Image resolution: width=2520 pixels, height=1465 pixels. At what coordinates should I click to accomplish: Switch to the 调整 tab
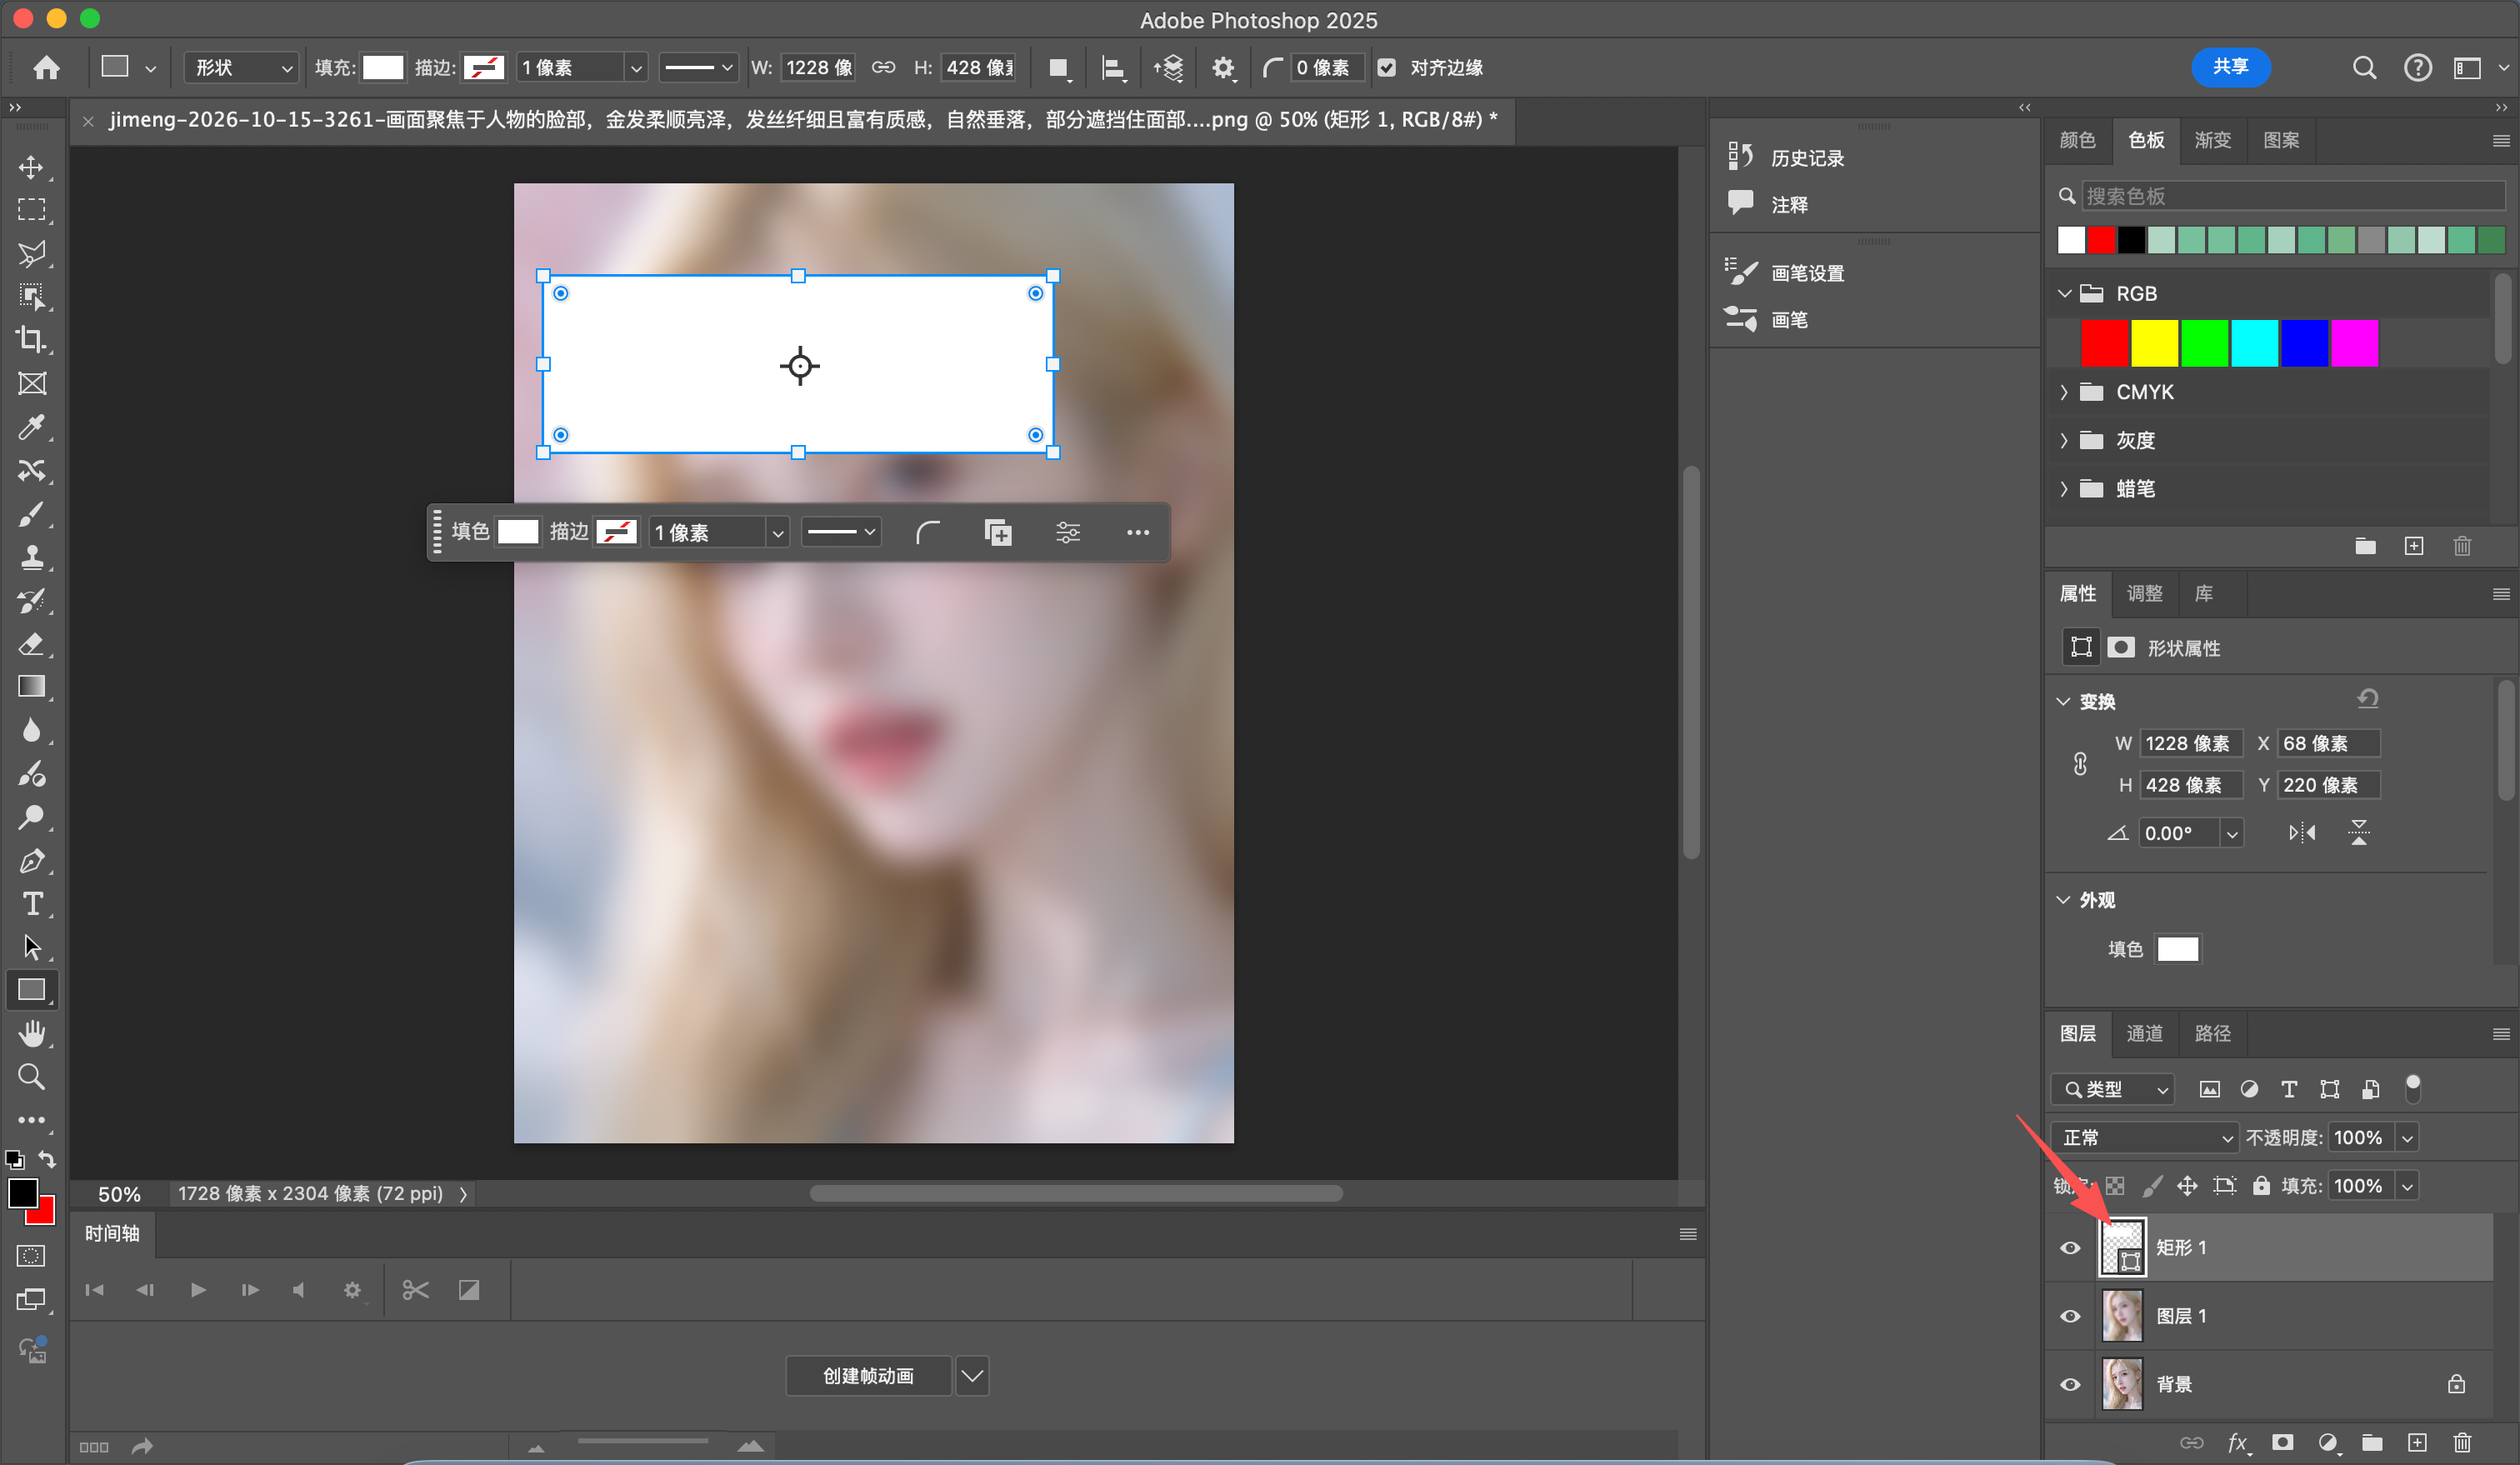pyautogui.click(x=2144, y=594)
